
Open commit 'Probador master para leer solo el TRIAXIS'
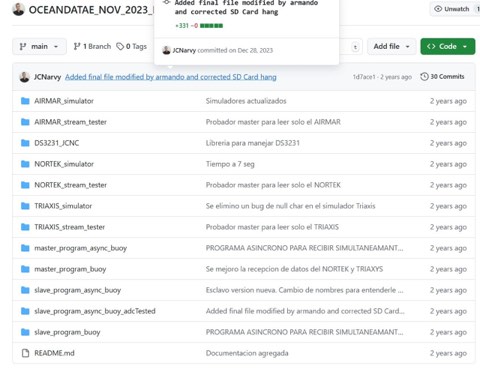272,227
